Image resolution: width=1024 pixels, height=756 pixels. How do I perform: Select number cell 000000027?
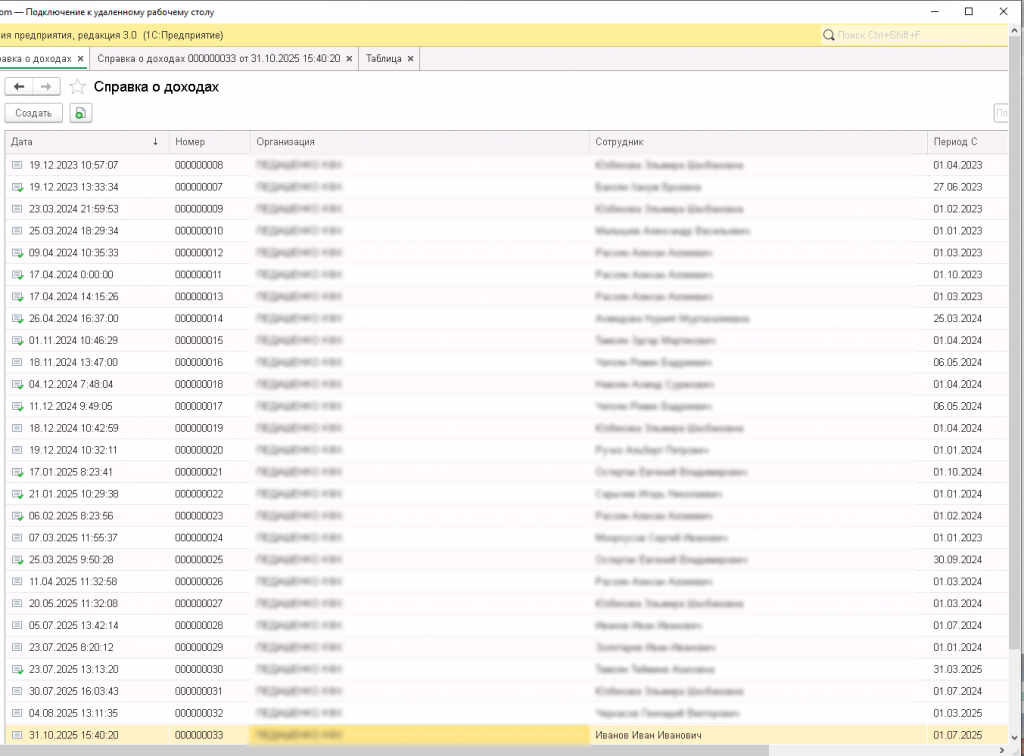pos(209,604)
